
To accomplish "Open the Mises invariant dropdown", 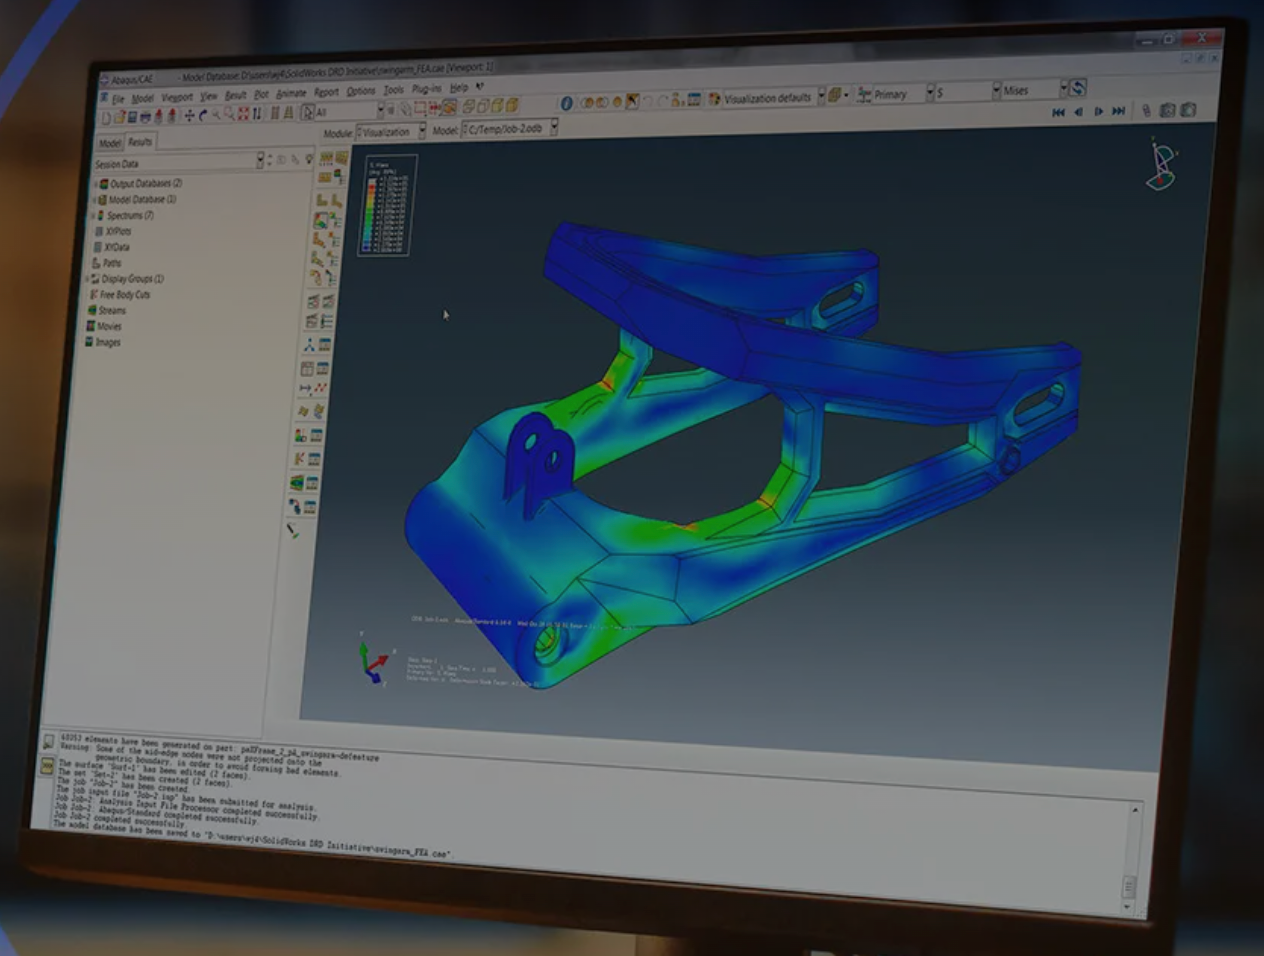I will pyautogui.click(x=1061, y=90).
